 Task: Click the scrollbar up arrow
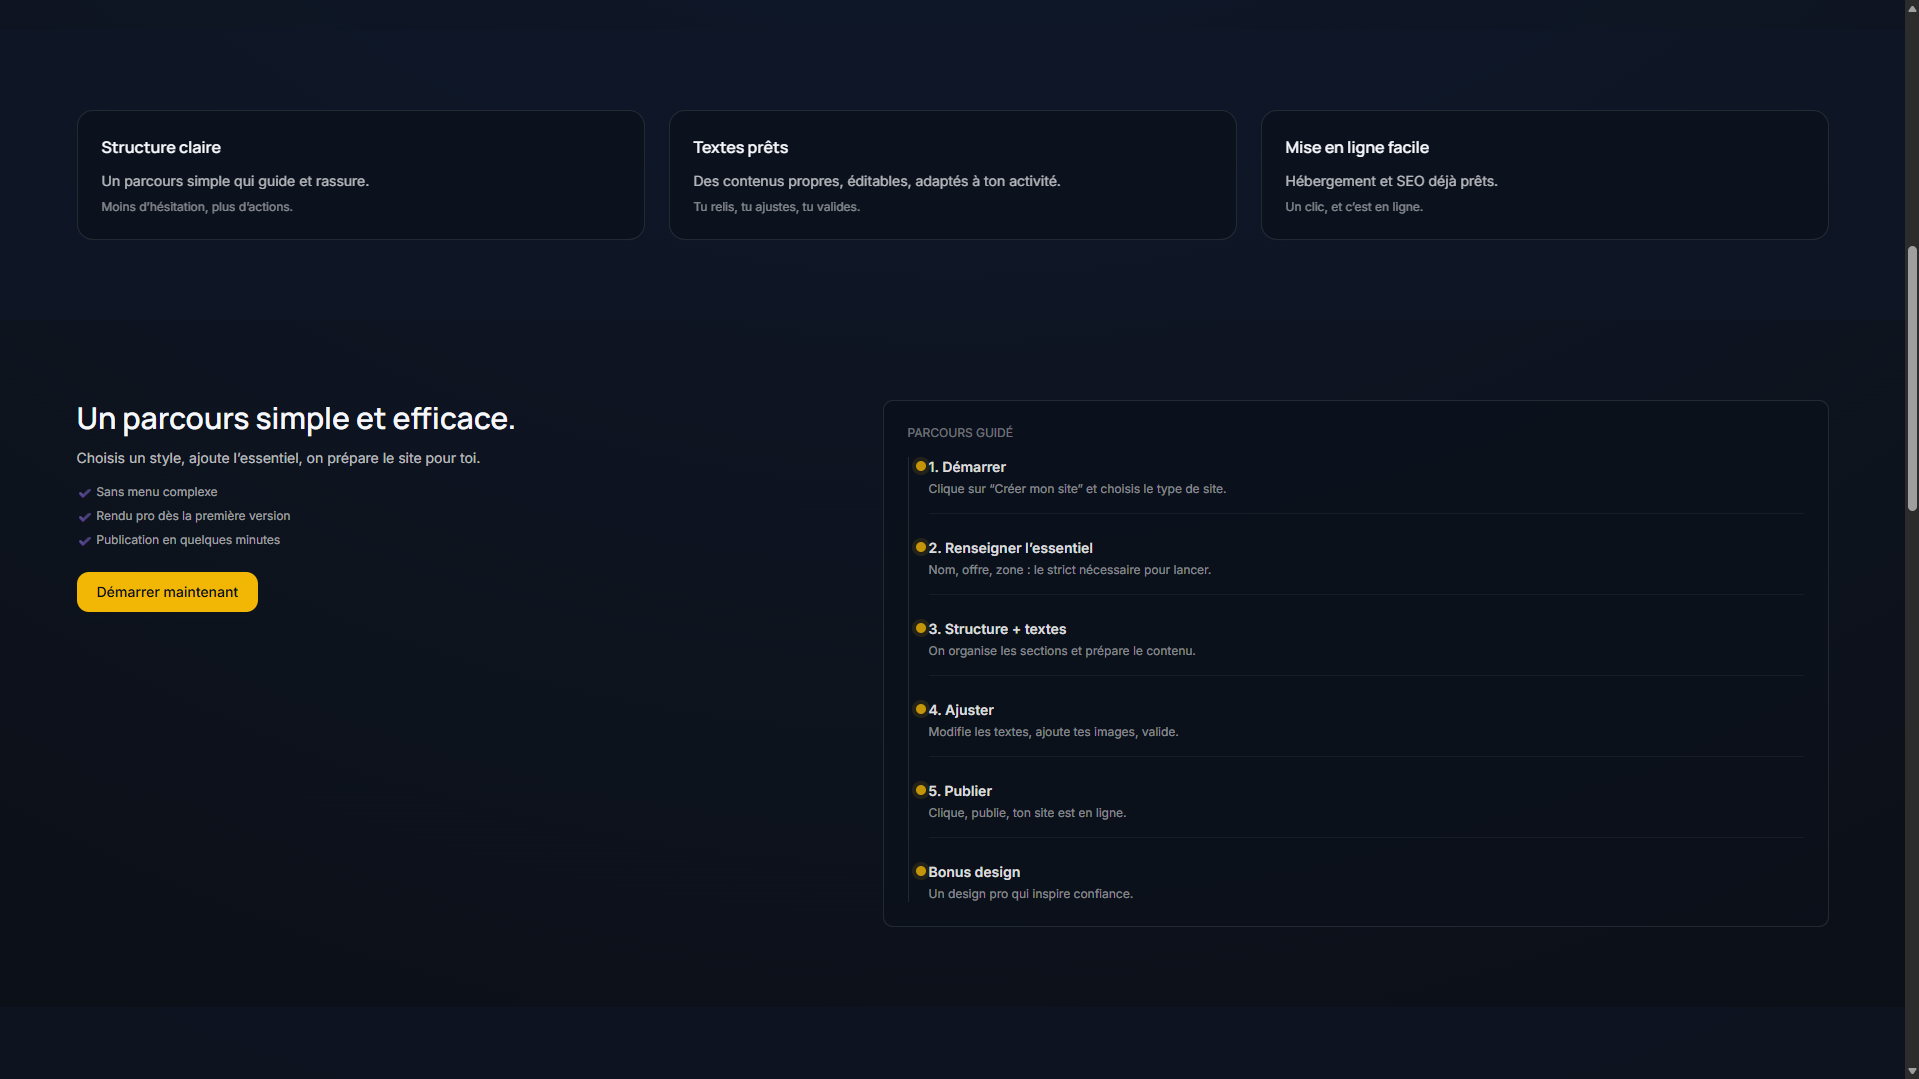[1911, 8]
